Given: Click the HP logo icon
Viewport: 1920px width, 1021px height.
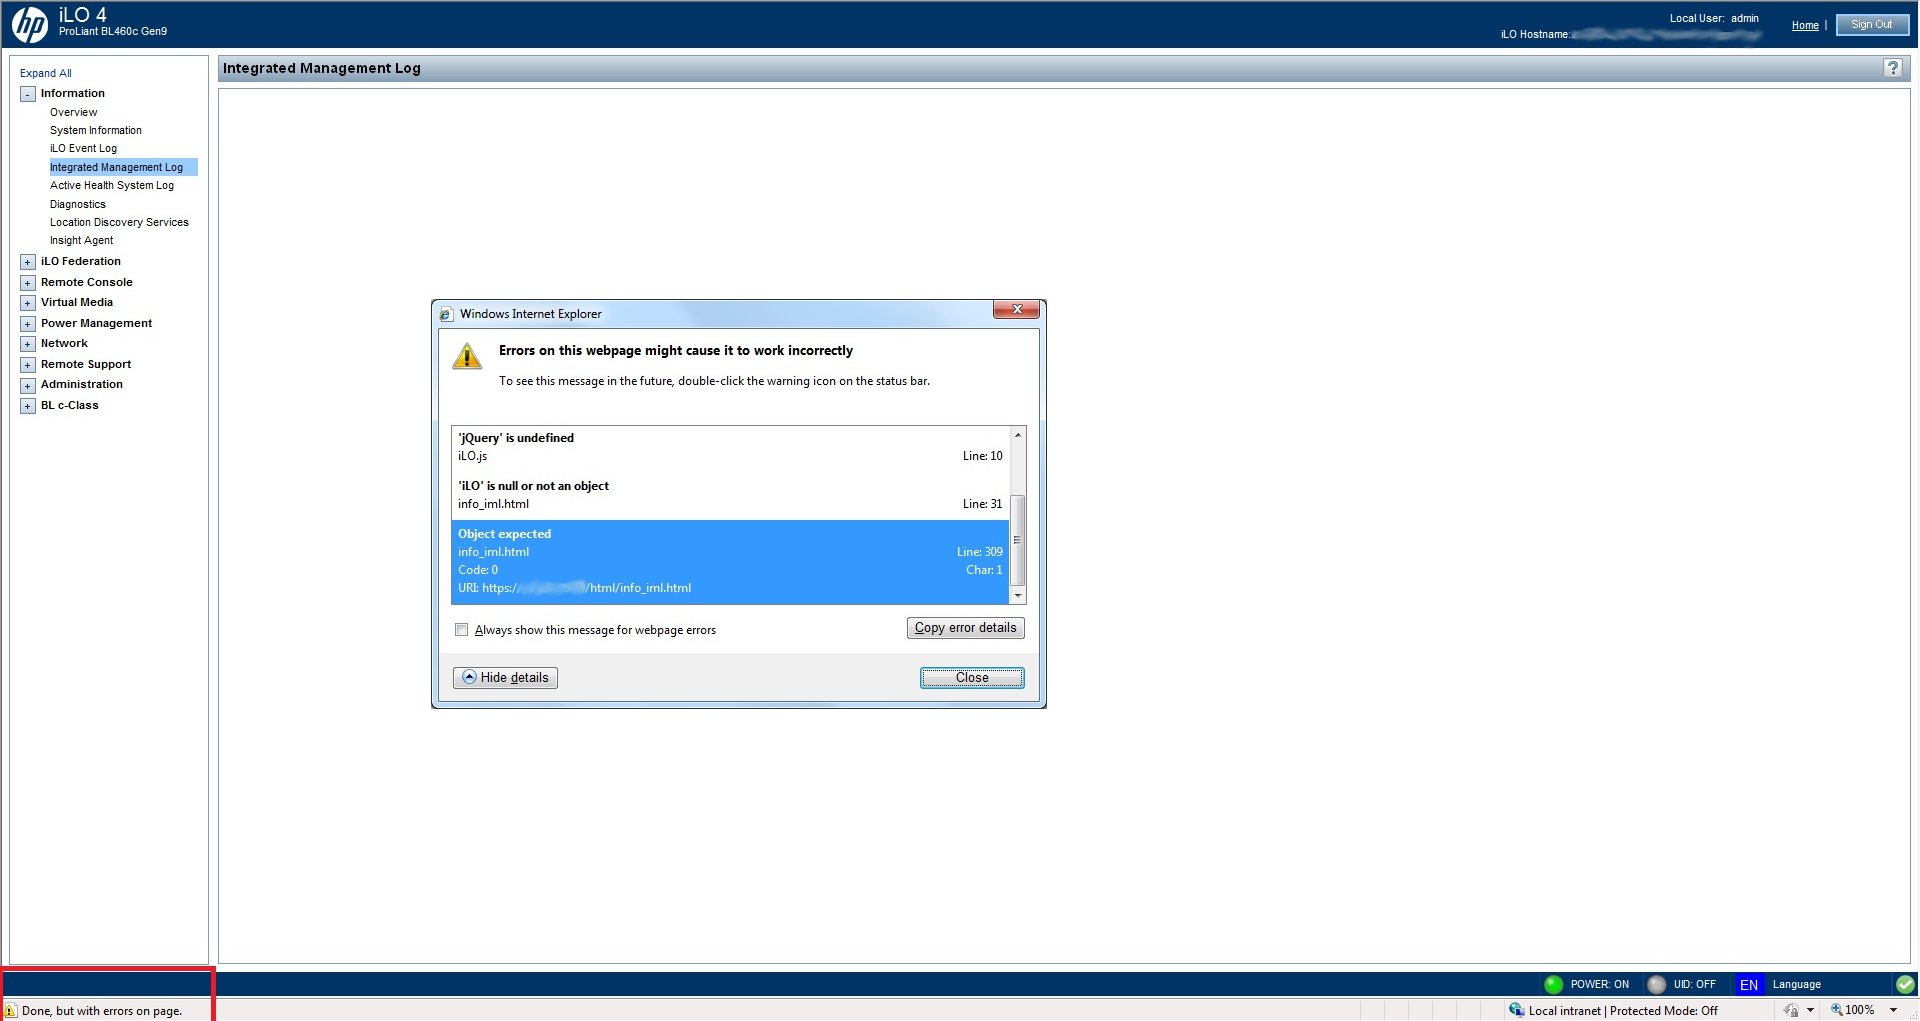Looking at the screenshot, I should click(x=30, y=24).
